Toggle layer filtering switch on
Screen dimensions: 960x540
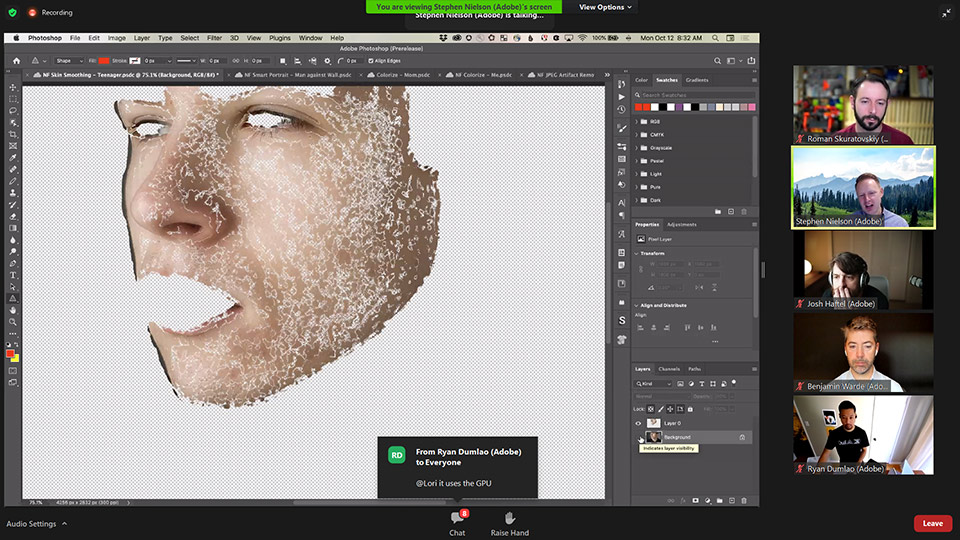(734, 383)
